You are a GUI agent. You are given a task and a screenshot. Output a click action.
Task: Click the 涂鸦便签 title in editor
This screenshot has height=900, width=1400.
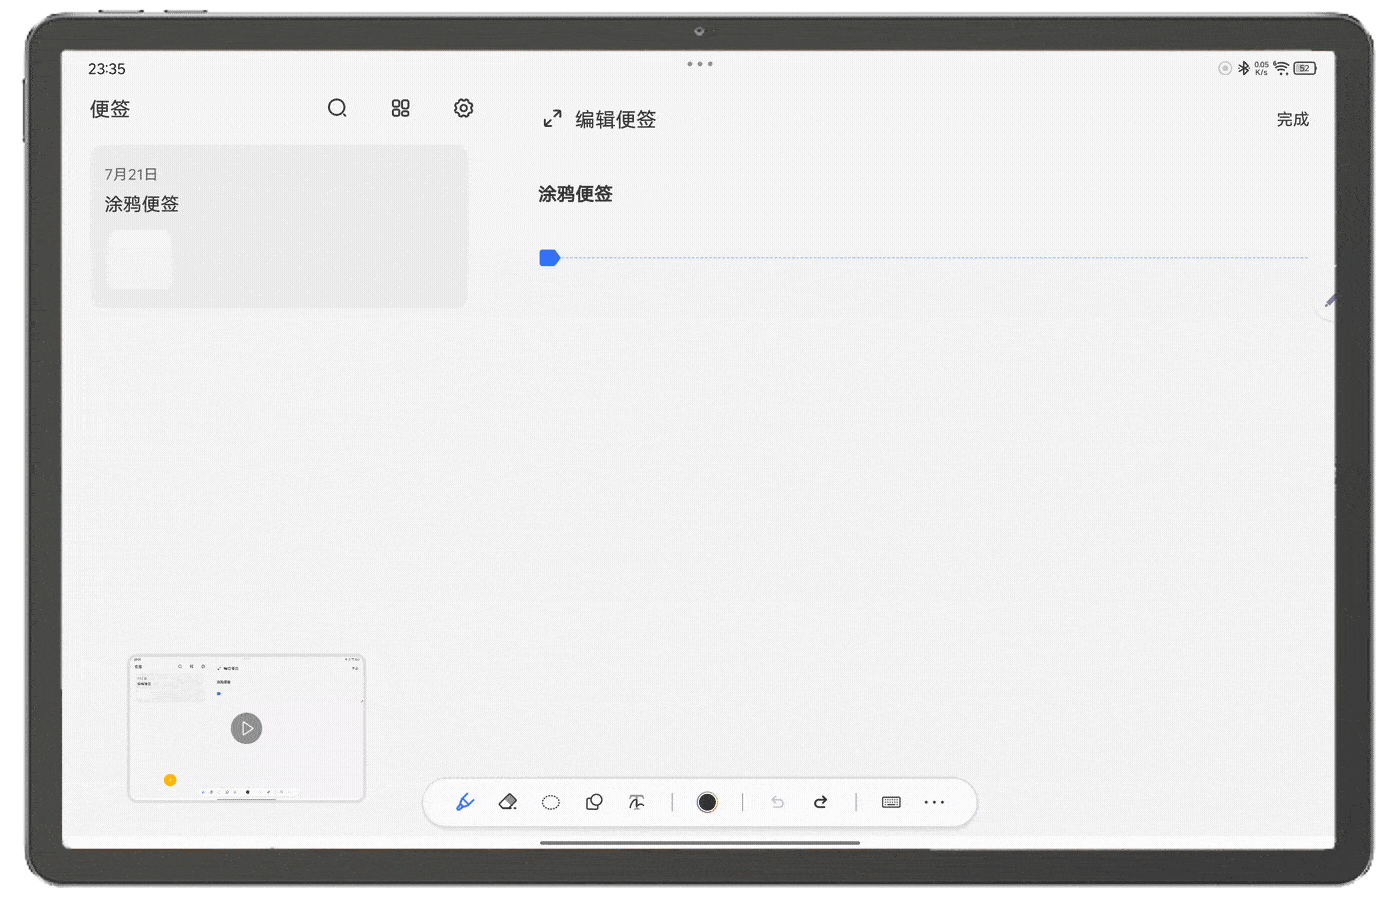[x=575, y=194]
